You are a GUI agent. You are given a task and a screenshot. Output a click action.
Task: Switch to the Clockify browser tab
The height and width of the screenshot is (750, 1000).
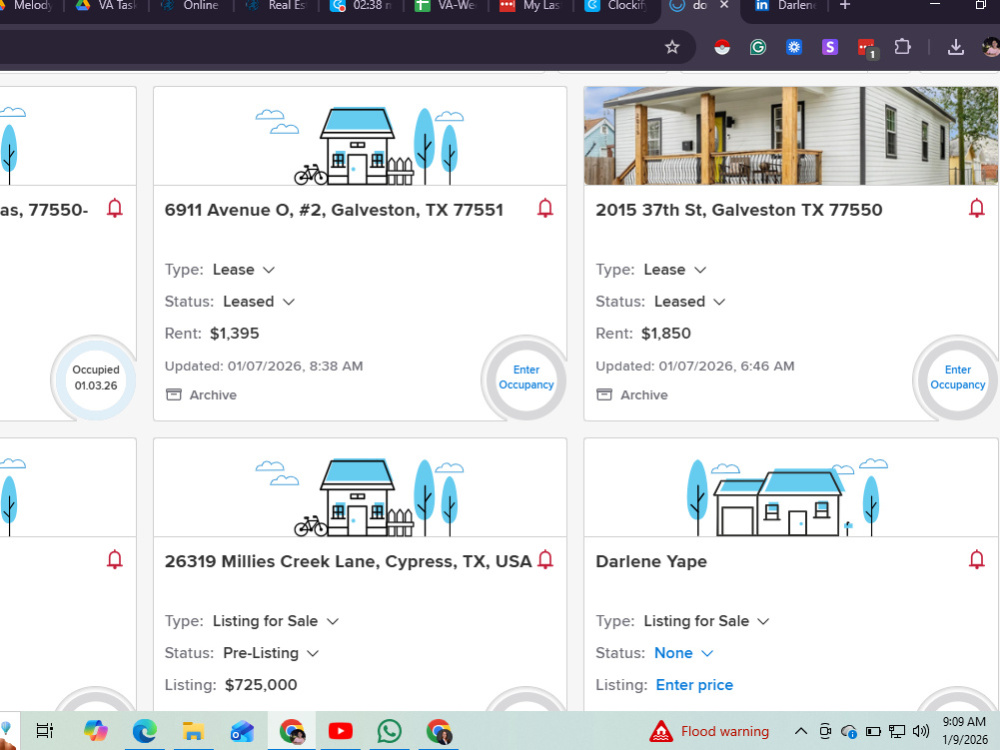617,6
